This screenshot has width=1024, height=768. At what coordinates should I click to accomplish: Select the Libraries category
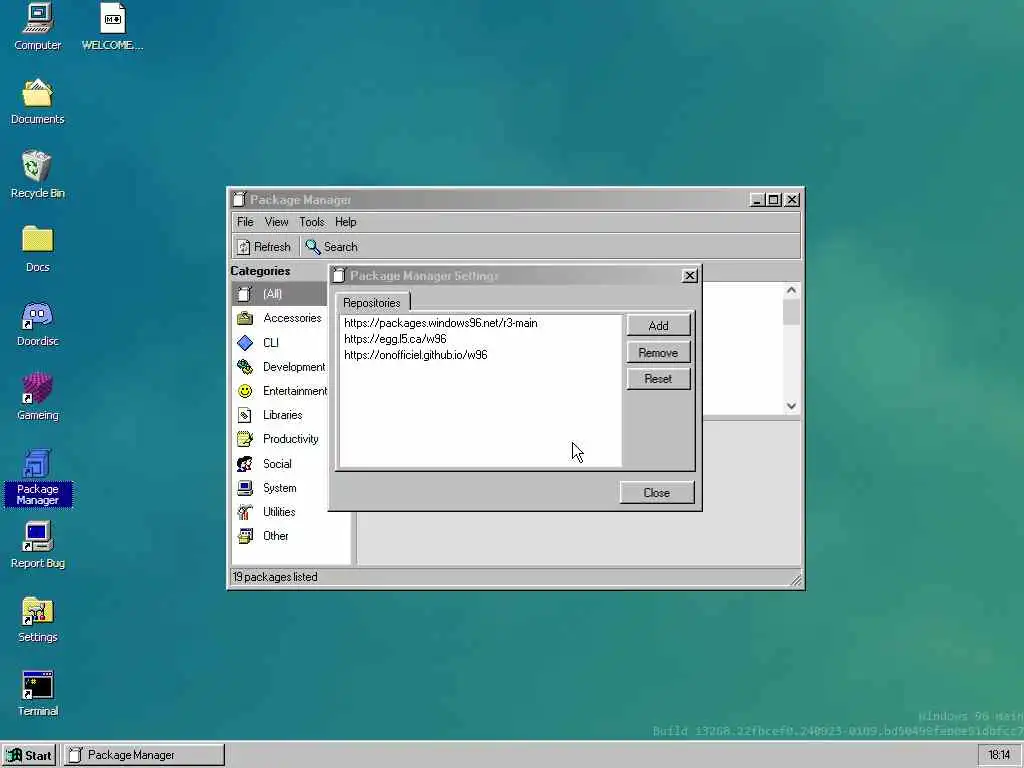tap(280, 415)
